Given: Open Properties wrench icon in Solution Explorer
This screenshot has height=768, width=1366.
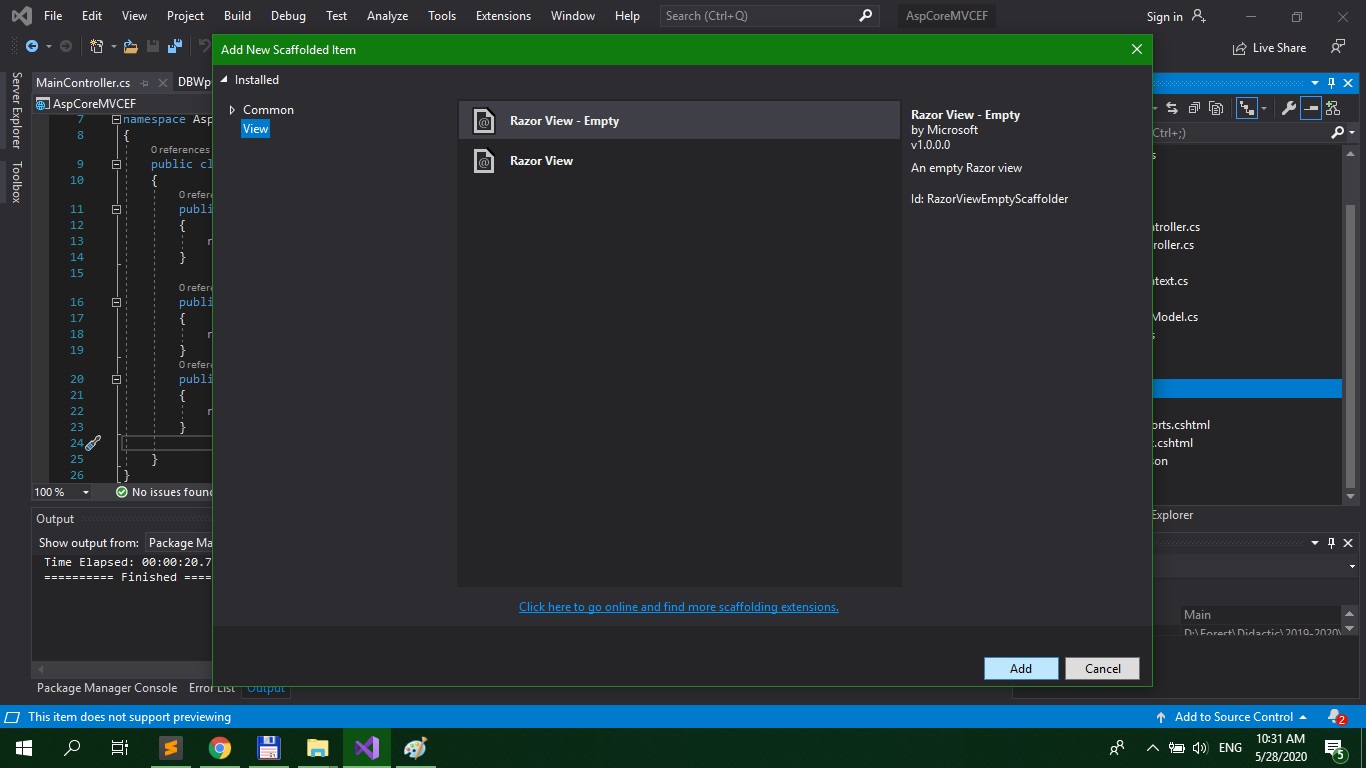Looking at the screenshot, I should [x=1289, y=108].
